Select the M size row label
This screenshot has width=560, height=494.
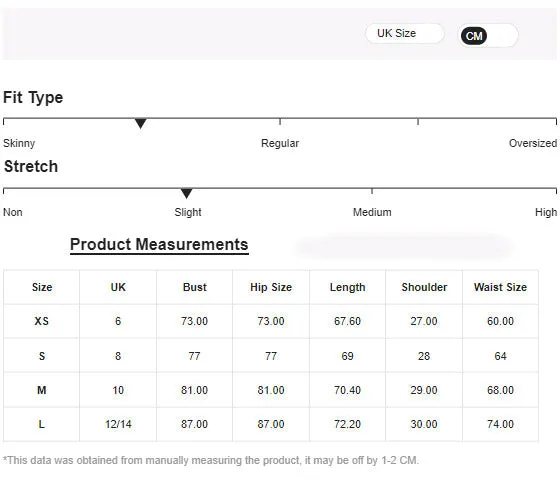tap(42, 390)
